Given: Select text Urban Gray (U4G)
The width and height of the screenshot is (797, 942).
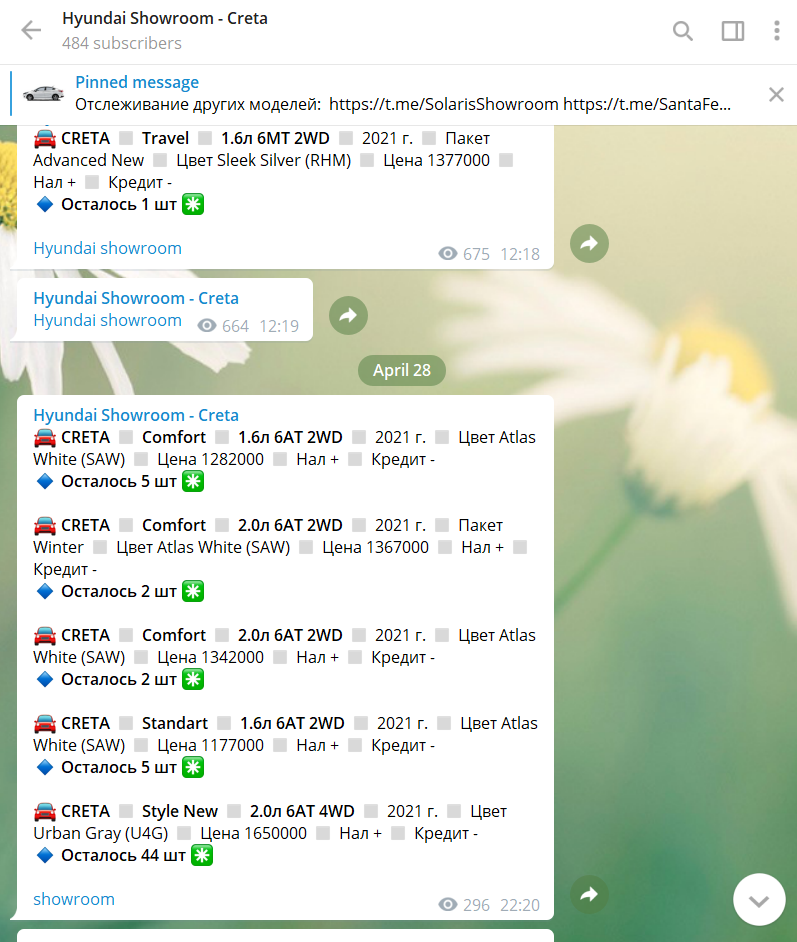Looking at the screenshot, I should (101, 833).
